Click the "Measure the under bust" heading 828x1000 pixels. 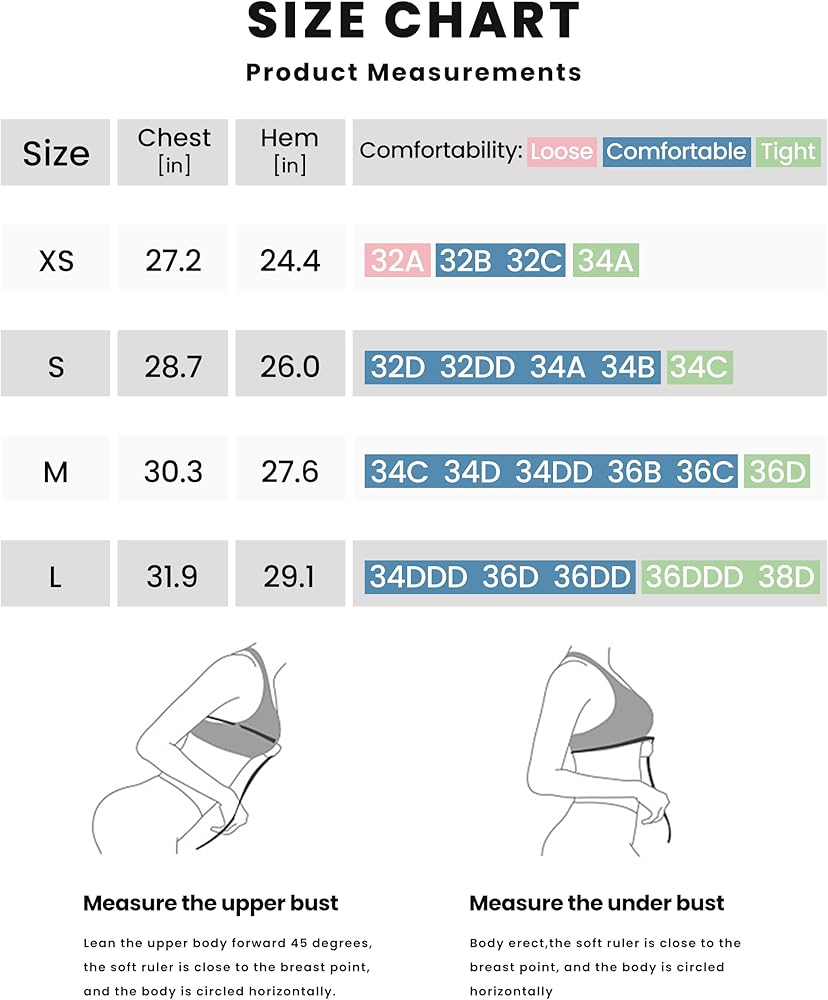point(597,904)
